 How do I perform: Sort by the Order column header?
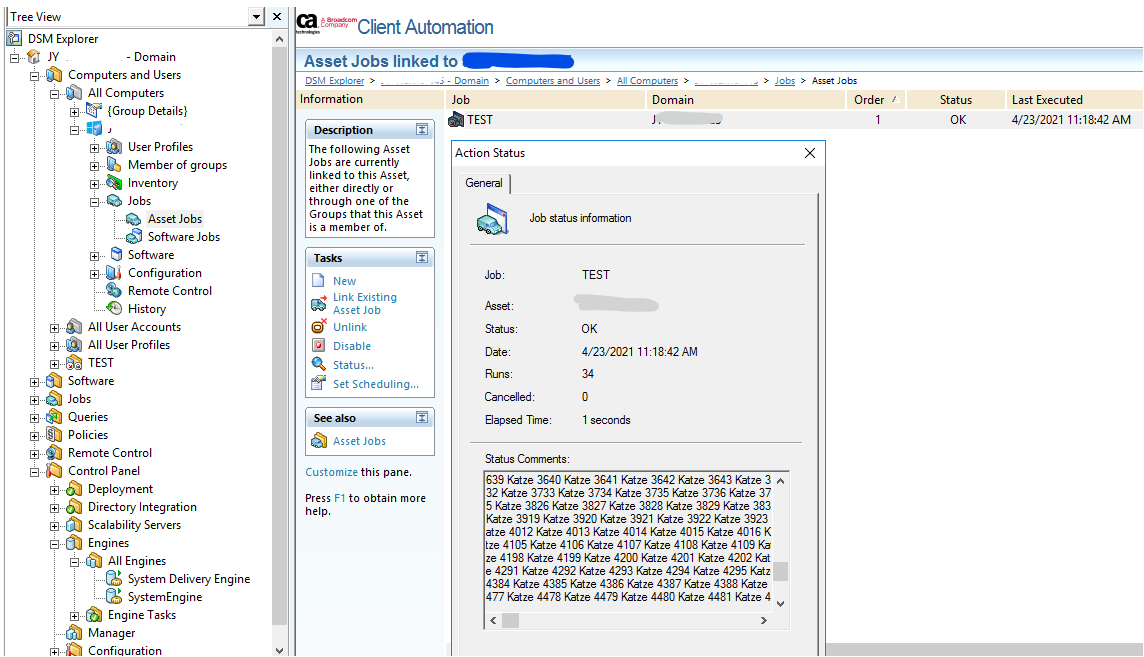pos(876,100)
